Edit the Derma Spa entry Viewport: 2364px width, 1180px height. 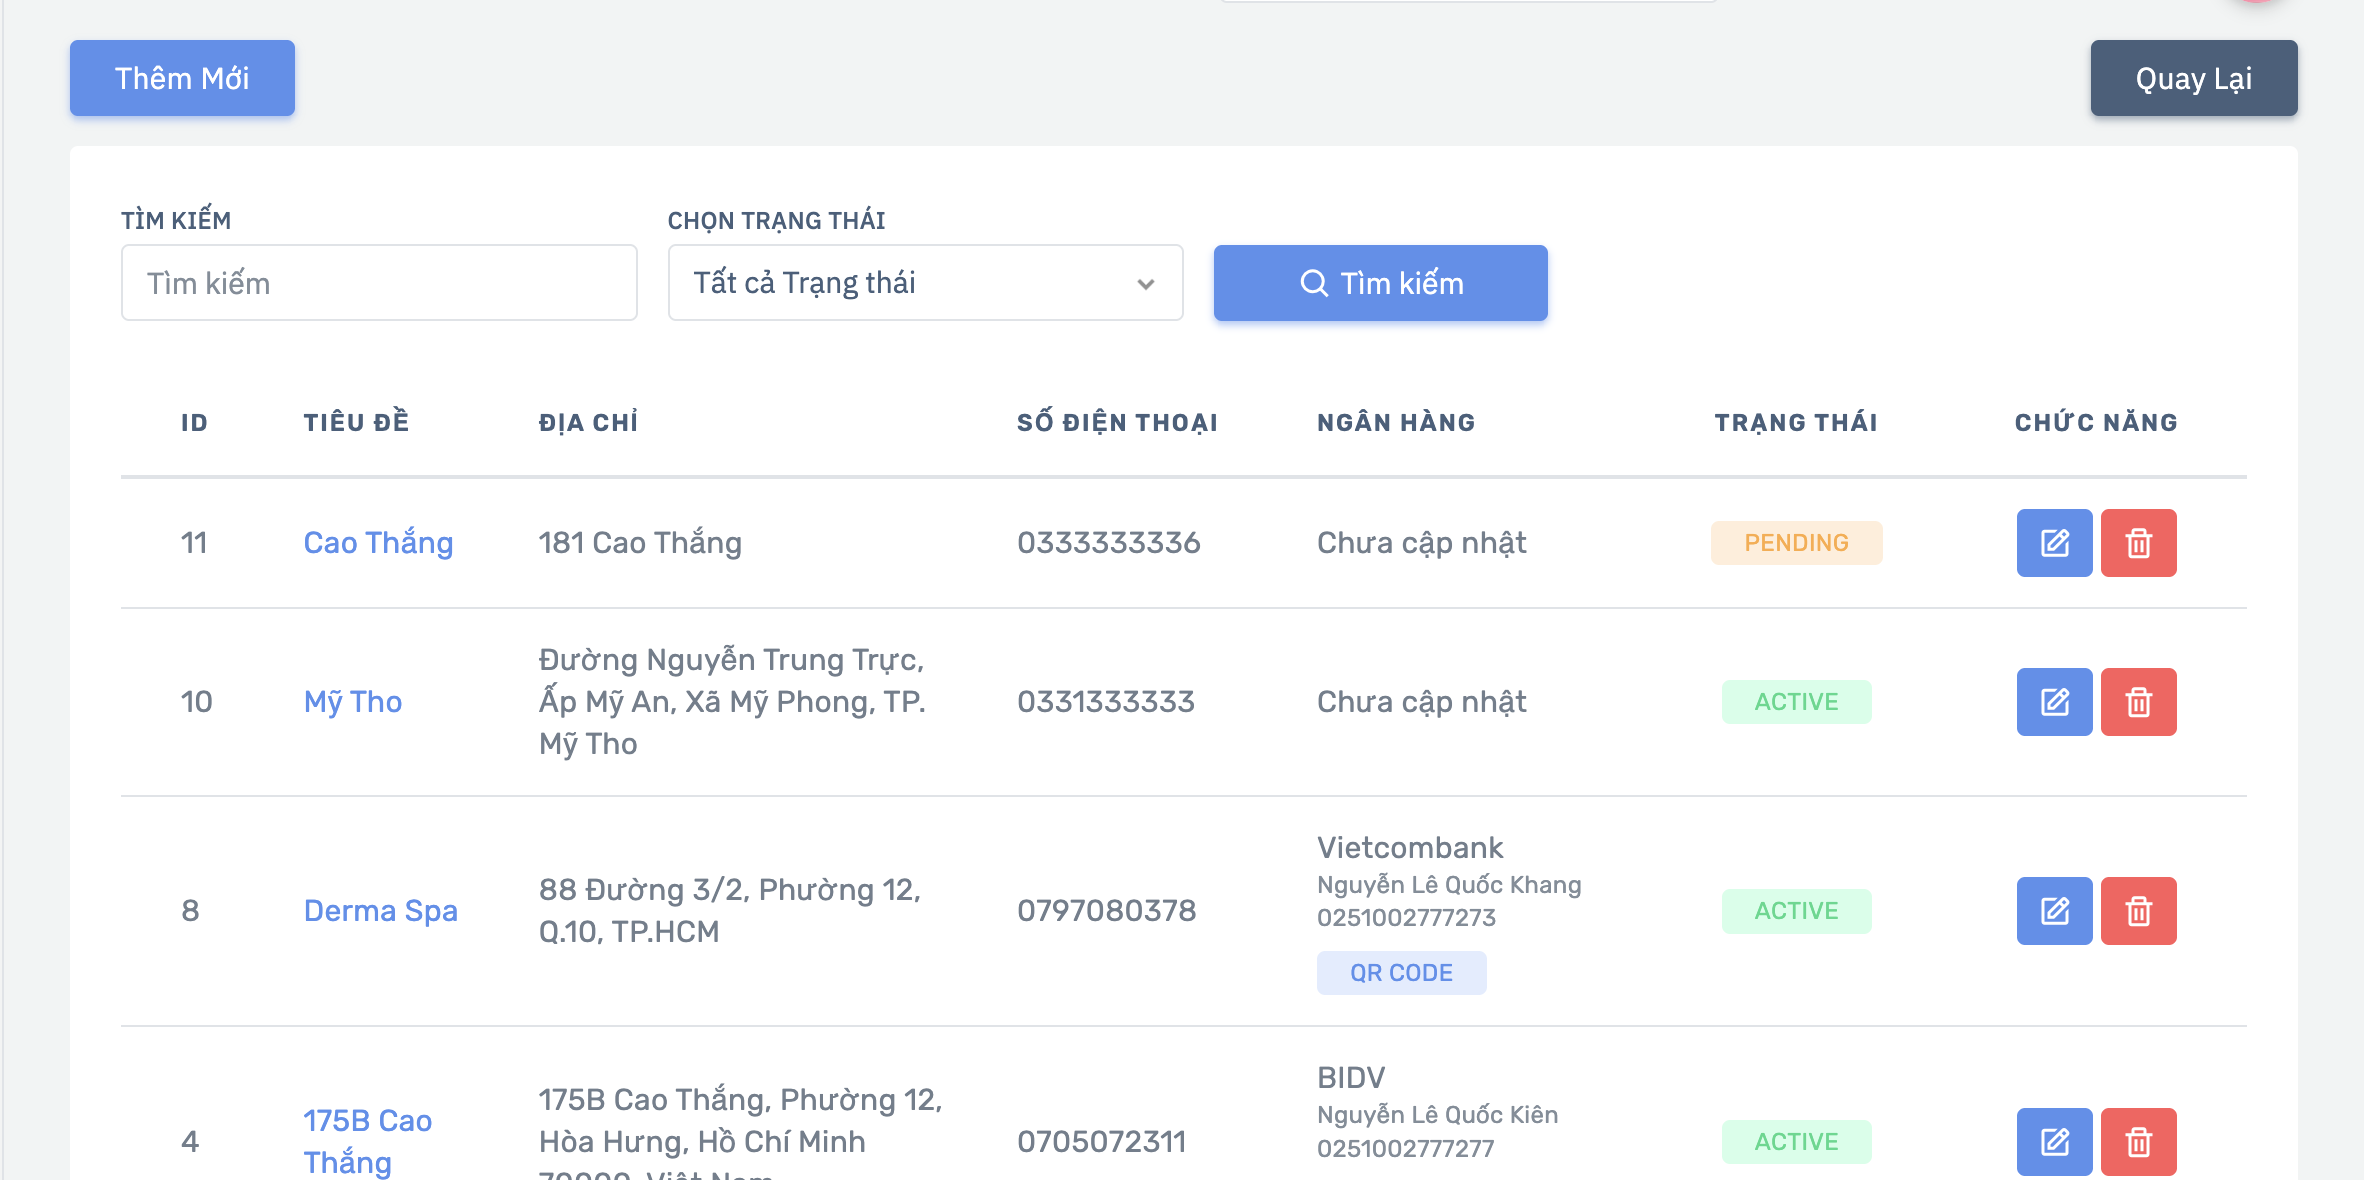click(2054, 911)
